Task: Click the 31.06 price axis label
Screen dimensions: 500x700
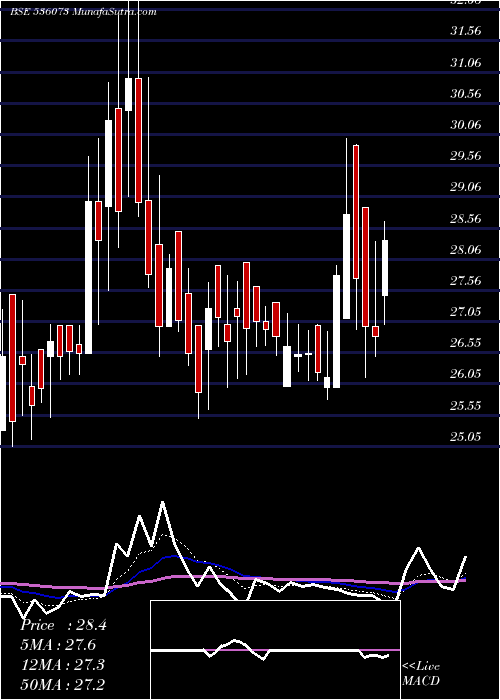Action: tap(466, 62)
